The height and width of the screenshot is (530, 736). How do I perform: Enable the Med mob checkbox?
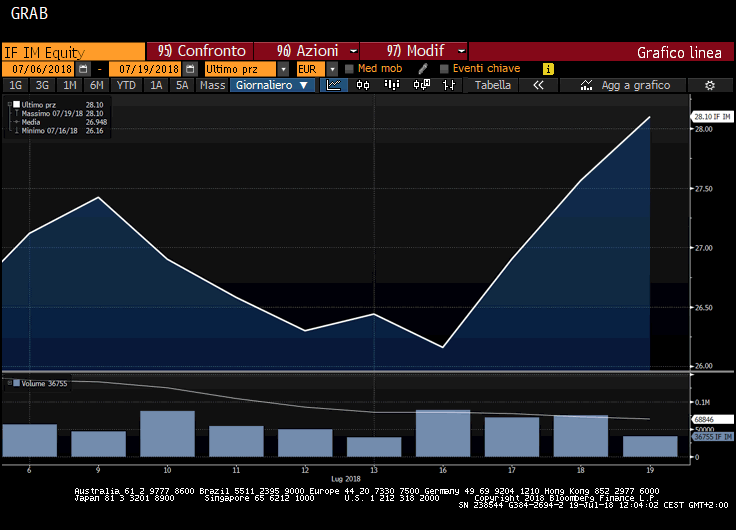pos(349,69)
